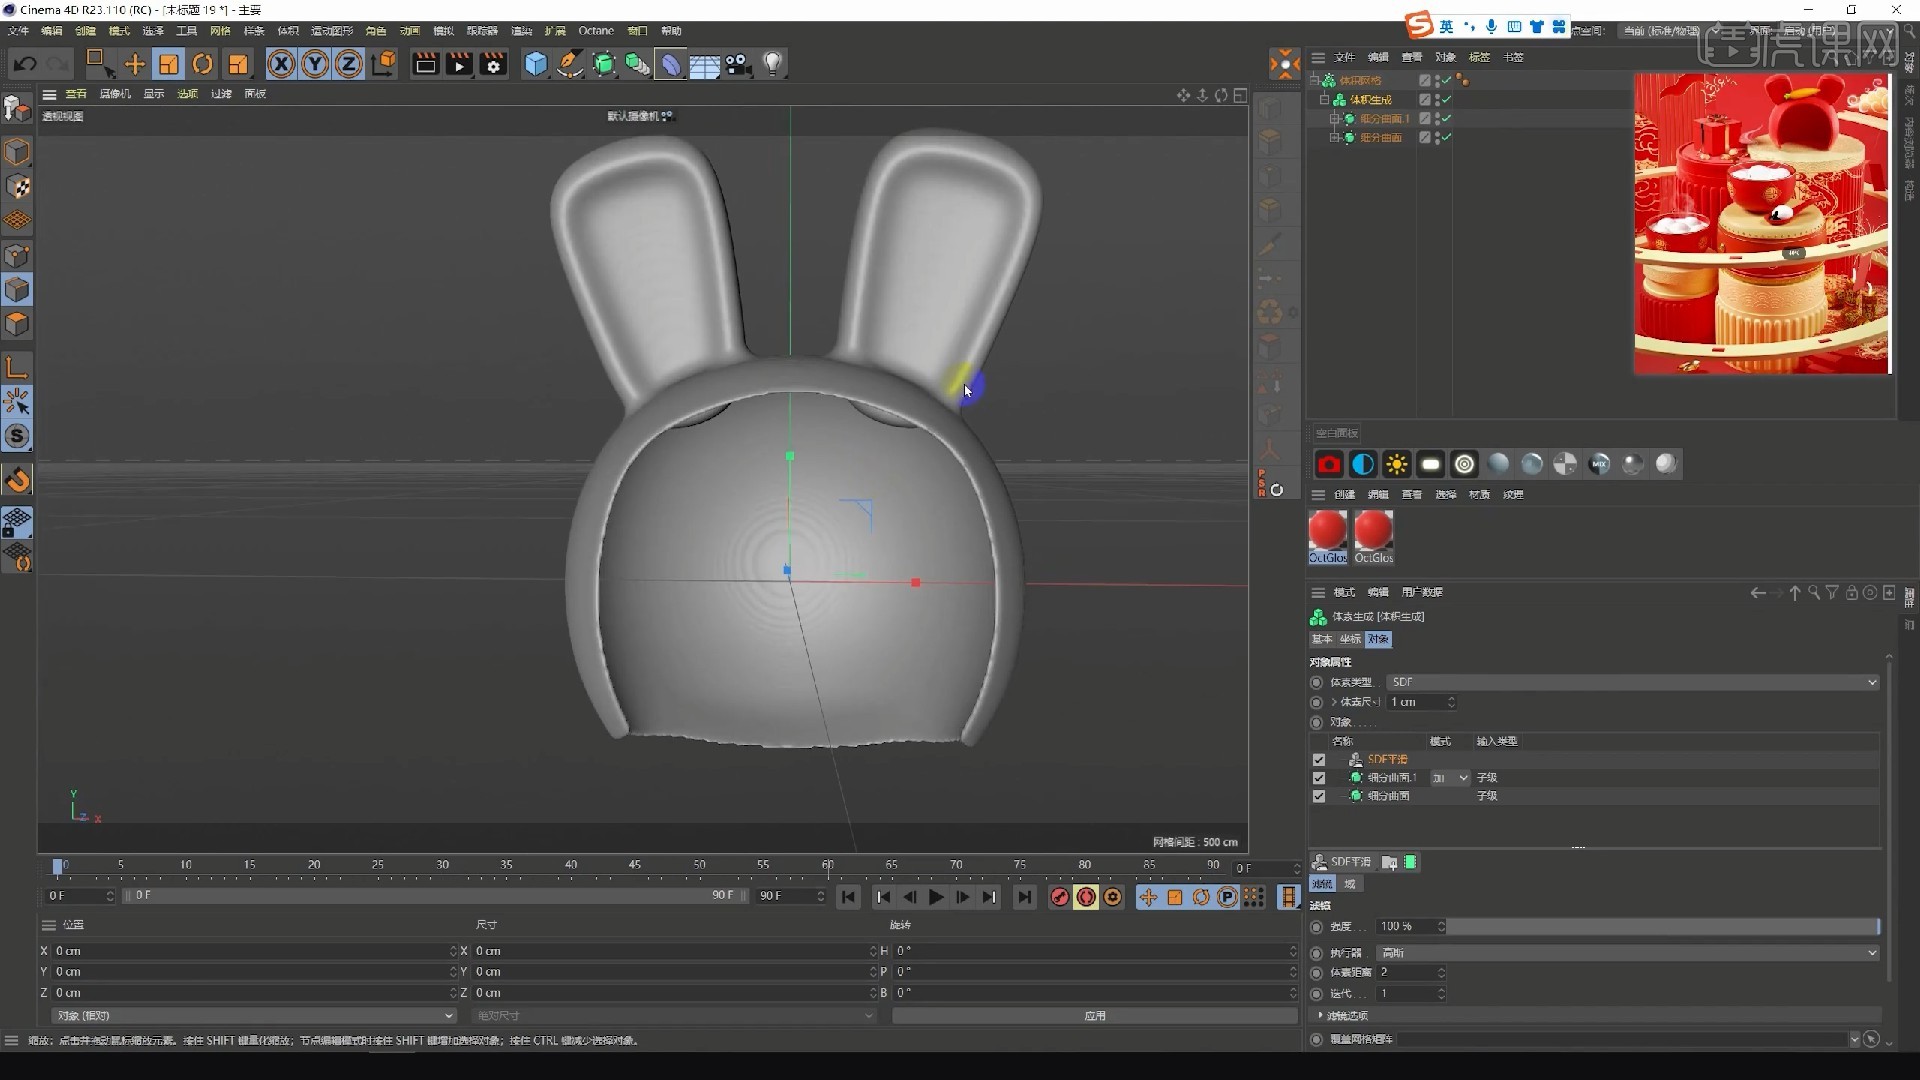Go to end of animation
Viewport: 1920px width, 1080px height.
(1024, 897)
